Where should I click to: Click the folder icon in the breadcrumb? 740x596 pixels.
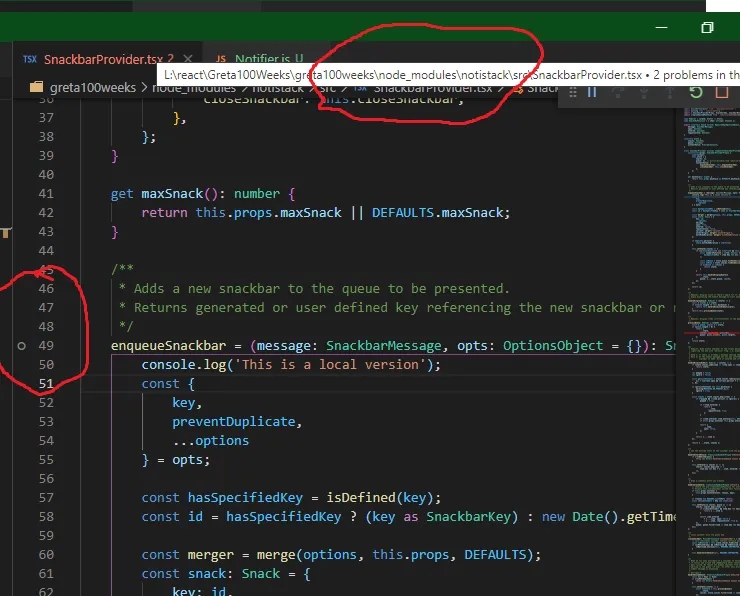36,87
